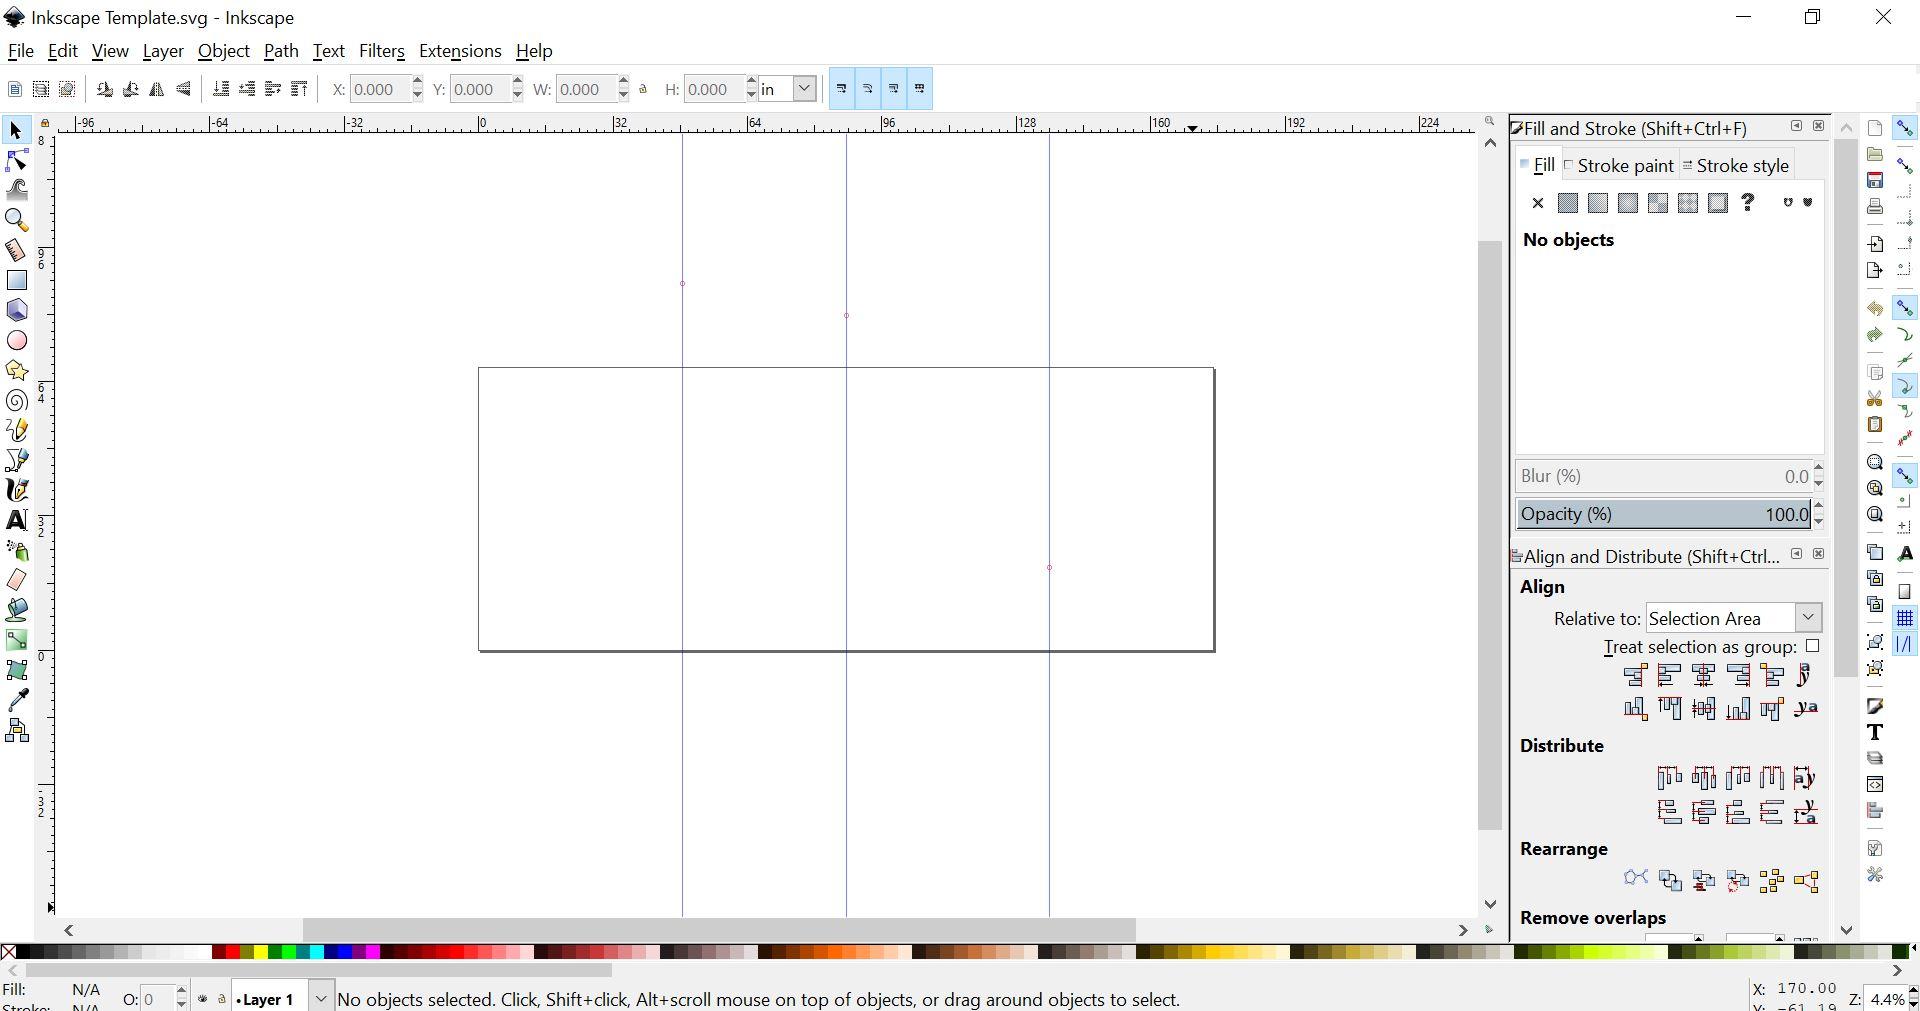
Task: Toggle scaling stroke width with objects
Action: [x=842, y=89]
